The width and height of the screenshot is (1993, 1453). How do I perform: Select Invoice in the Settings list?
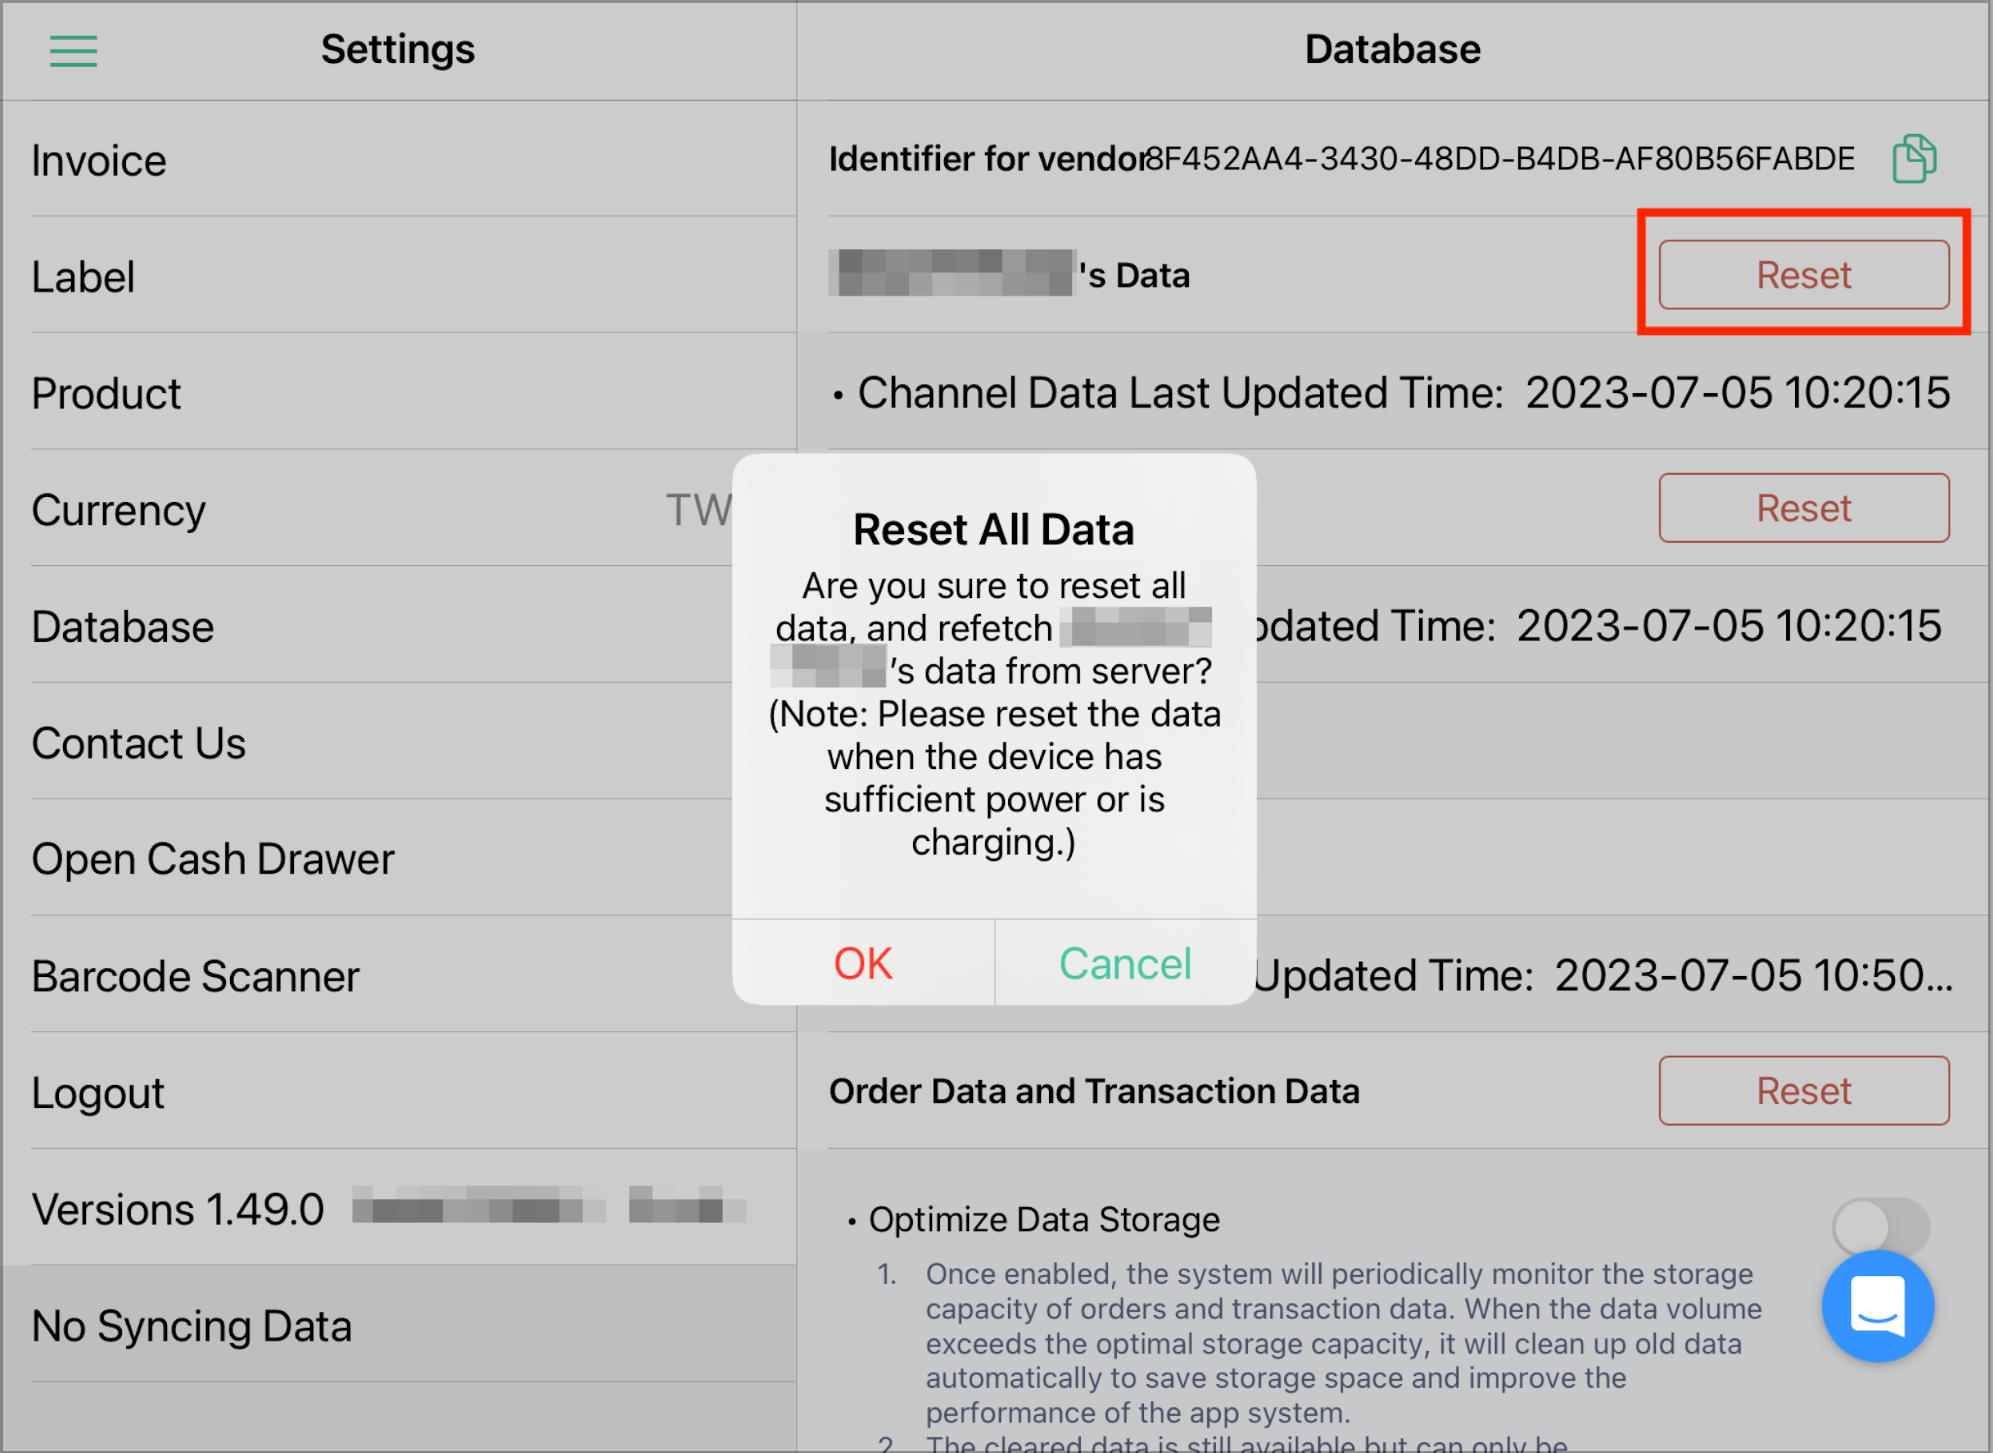point(99,159)
